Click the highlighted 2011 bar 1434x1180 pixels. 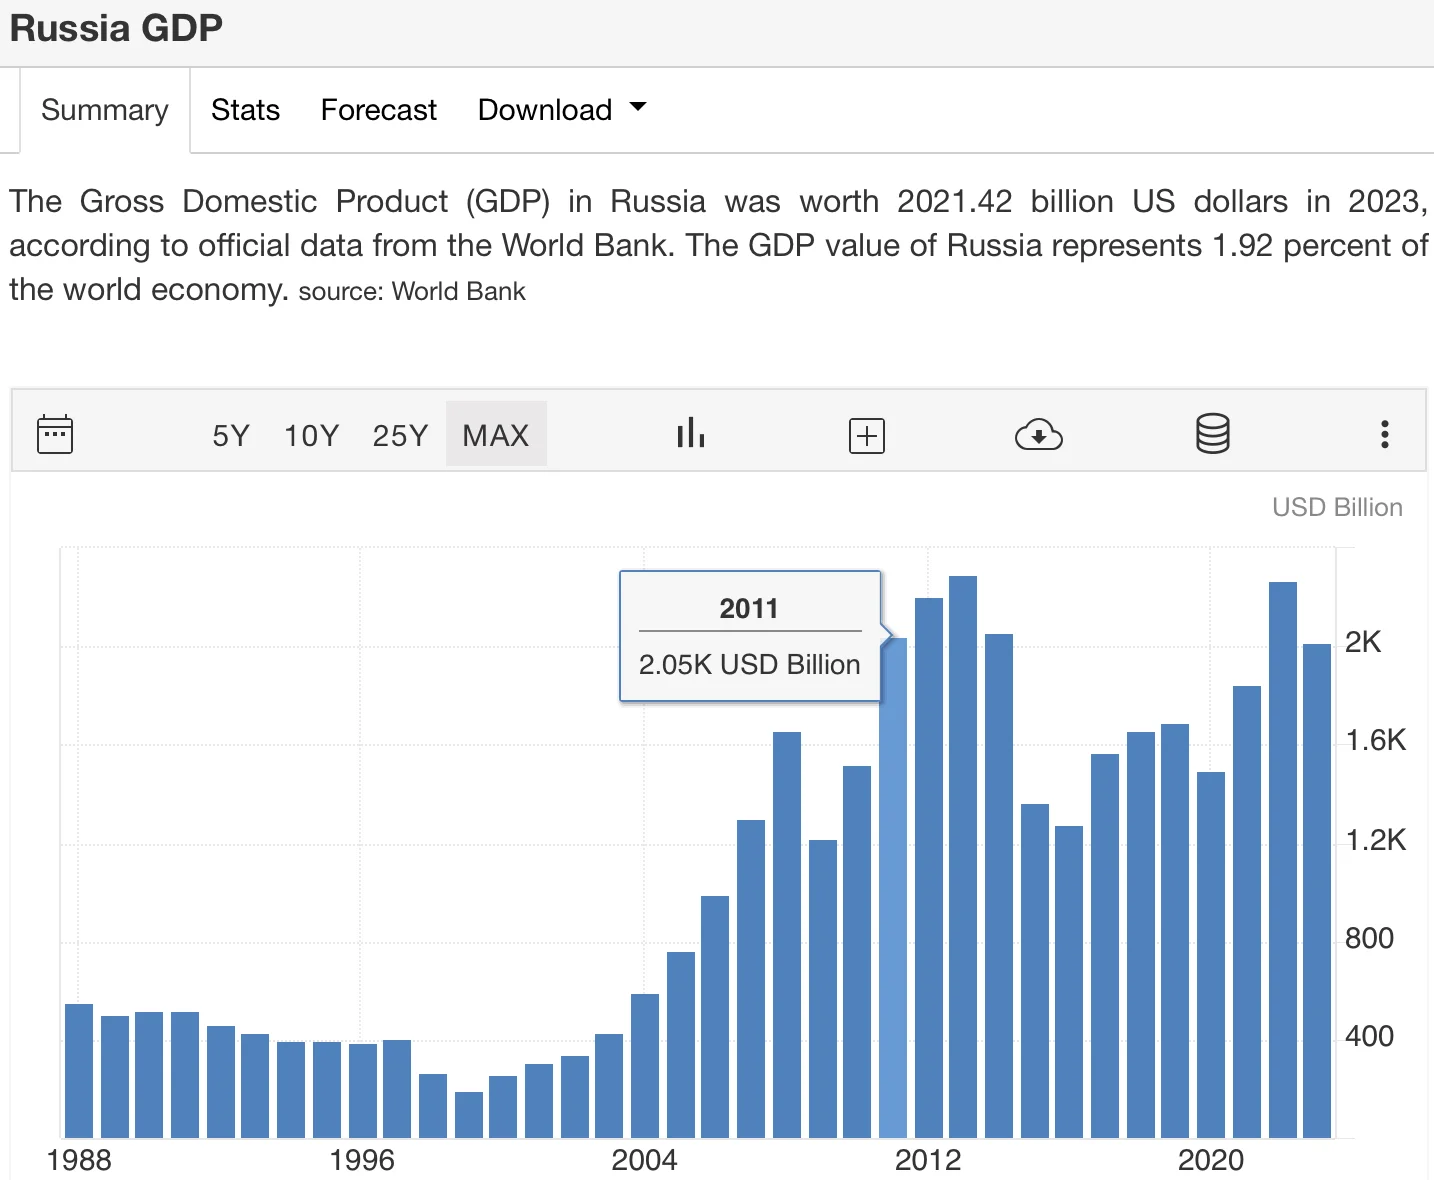[893, 890]
